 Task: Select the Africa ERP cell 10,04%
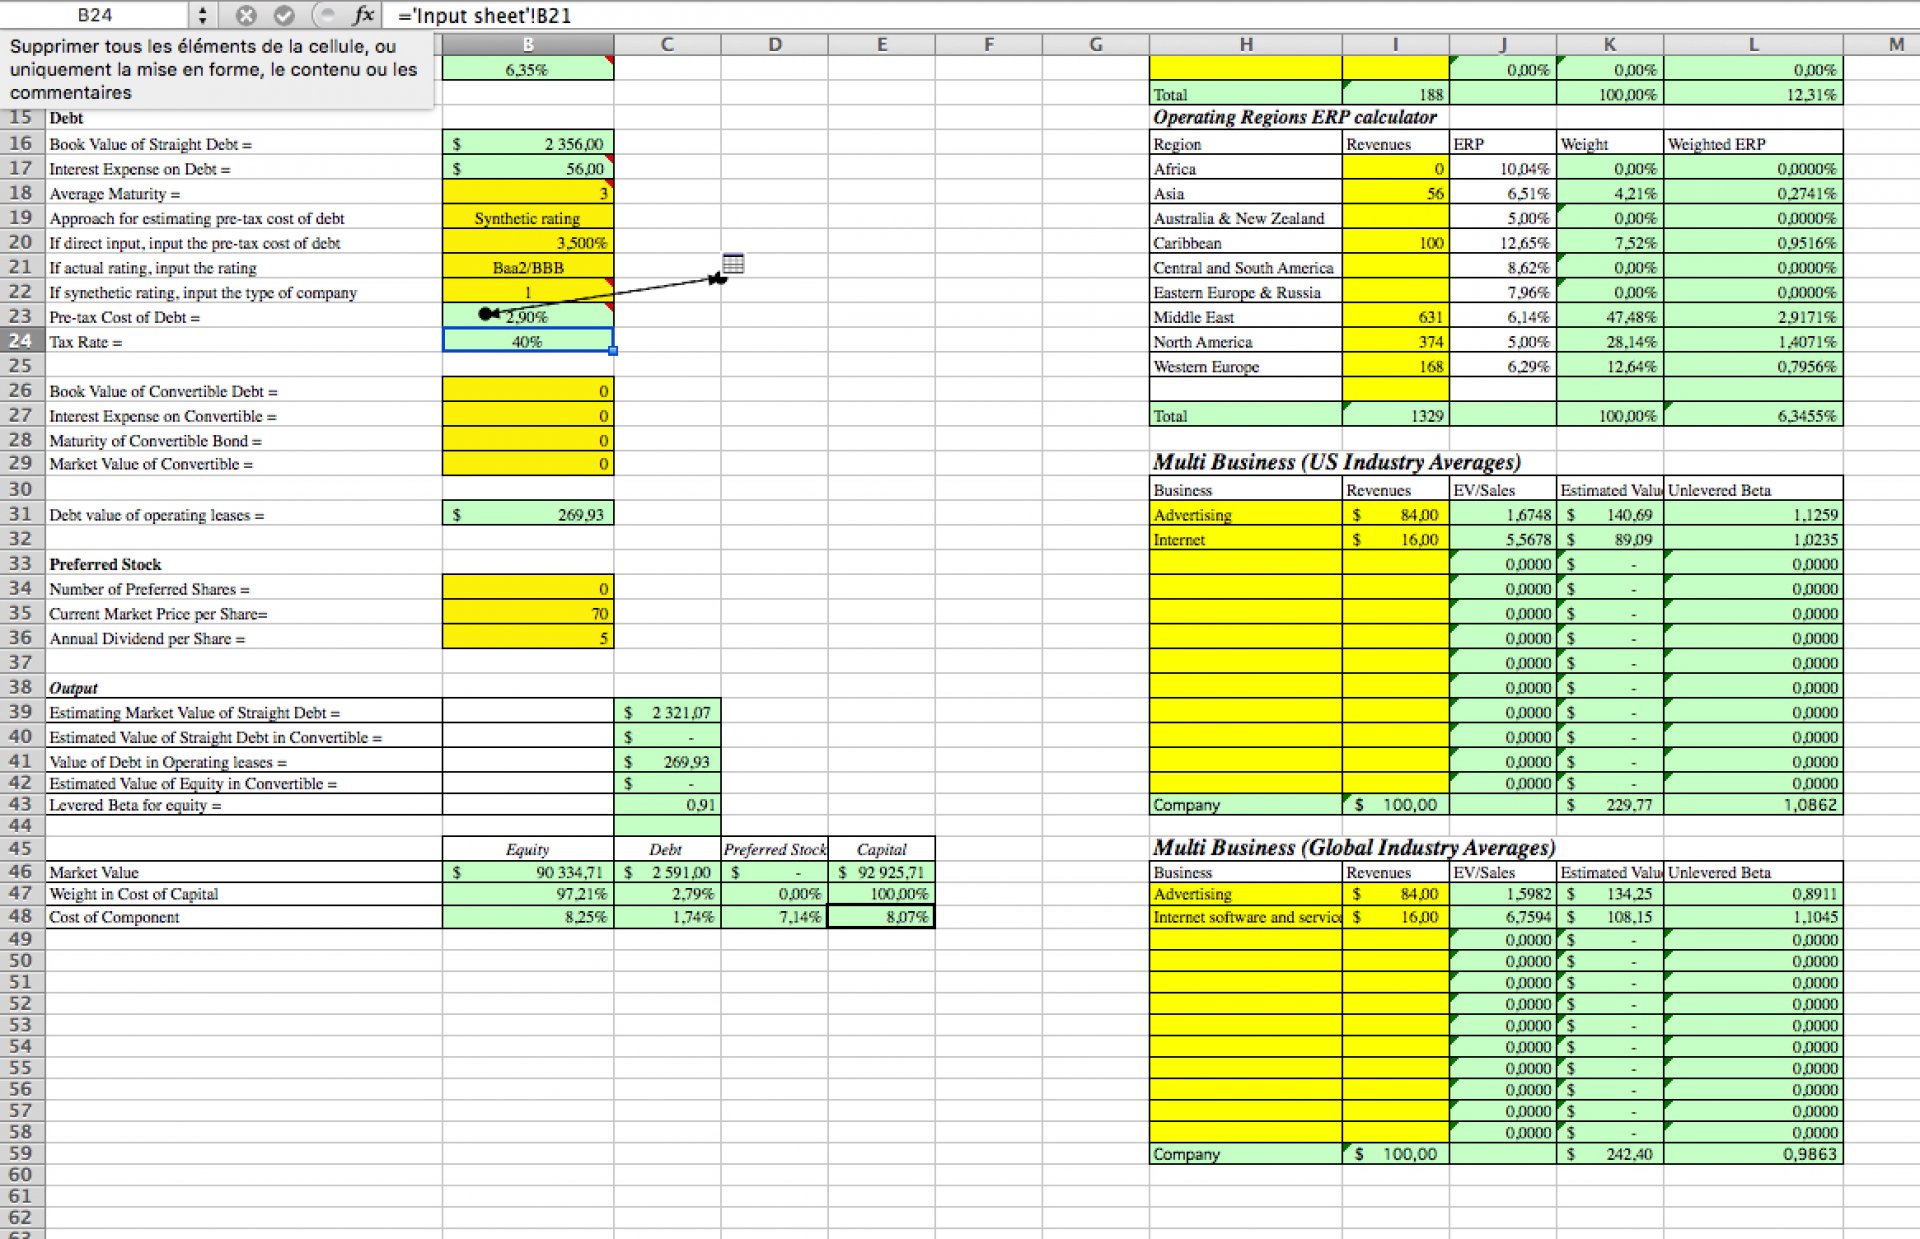click(1503, 168)
